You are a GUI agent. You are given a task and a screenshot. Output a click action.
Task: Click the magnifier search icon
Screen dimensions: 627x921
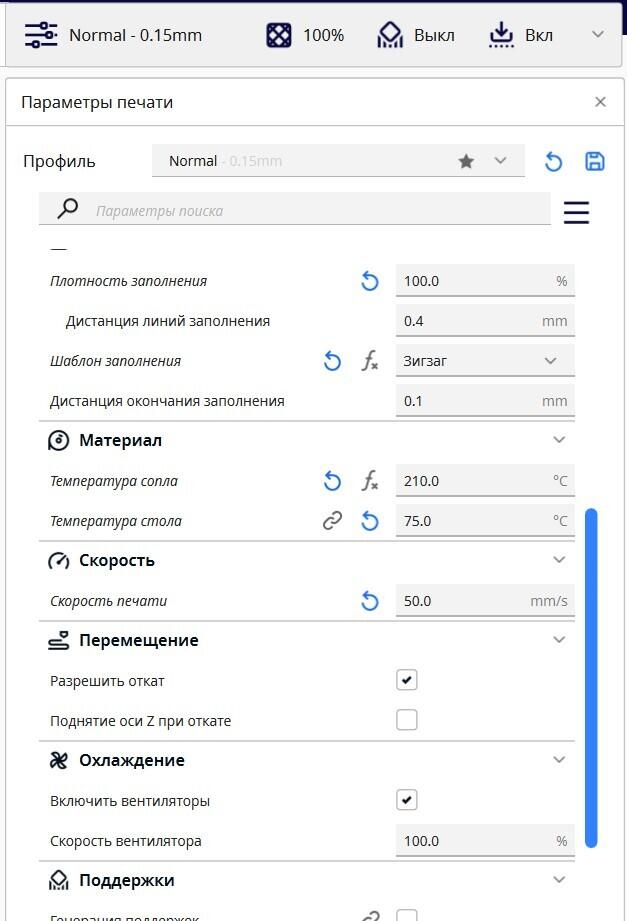(x=68, y=209)
